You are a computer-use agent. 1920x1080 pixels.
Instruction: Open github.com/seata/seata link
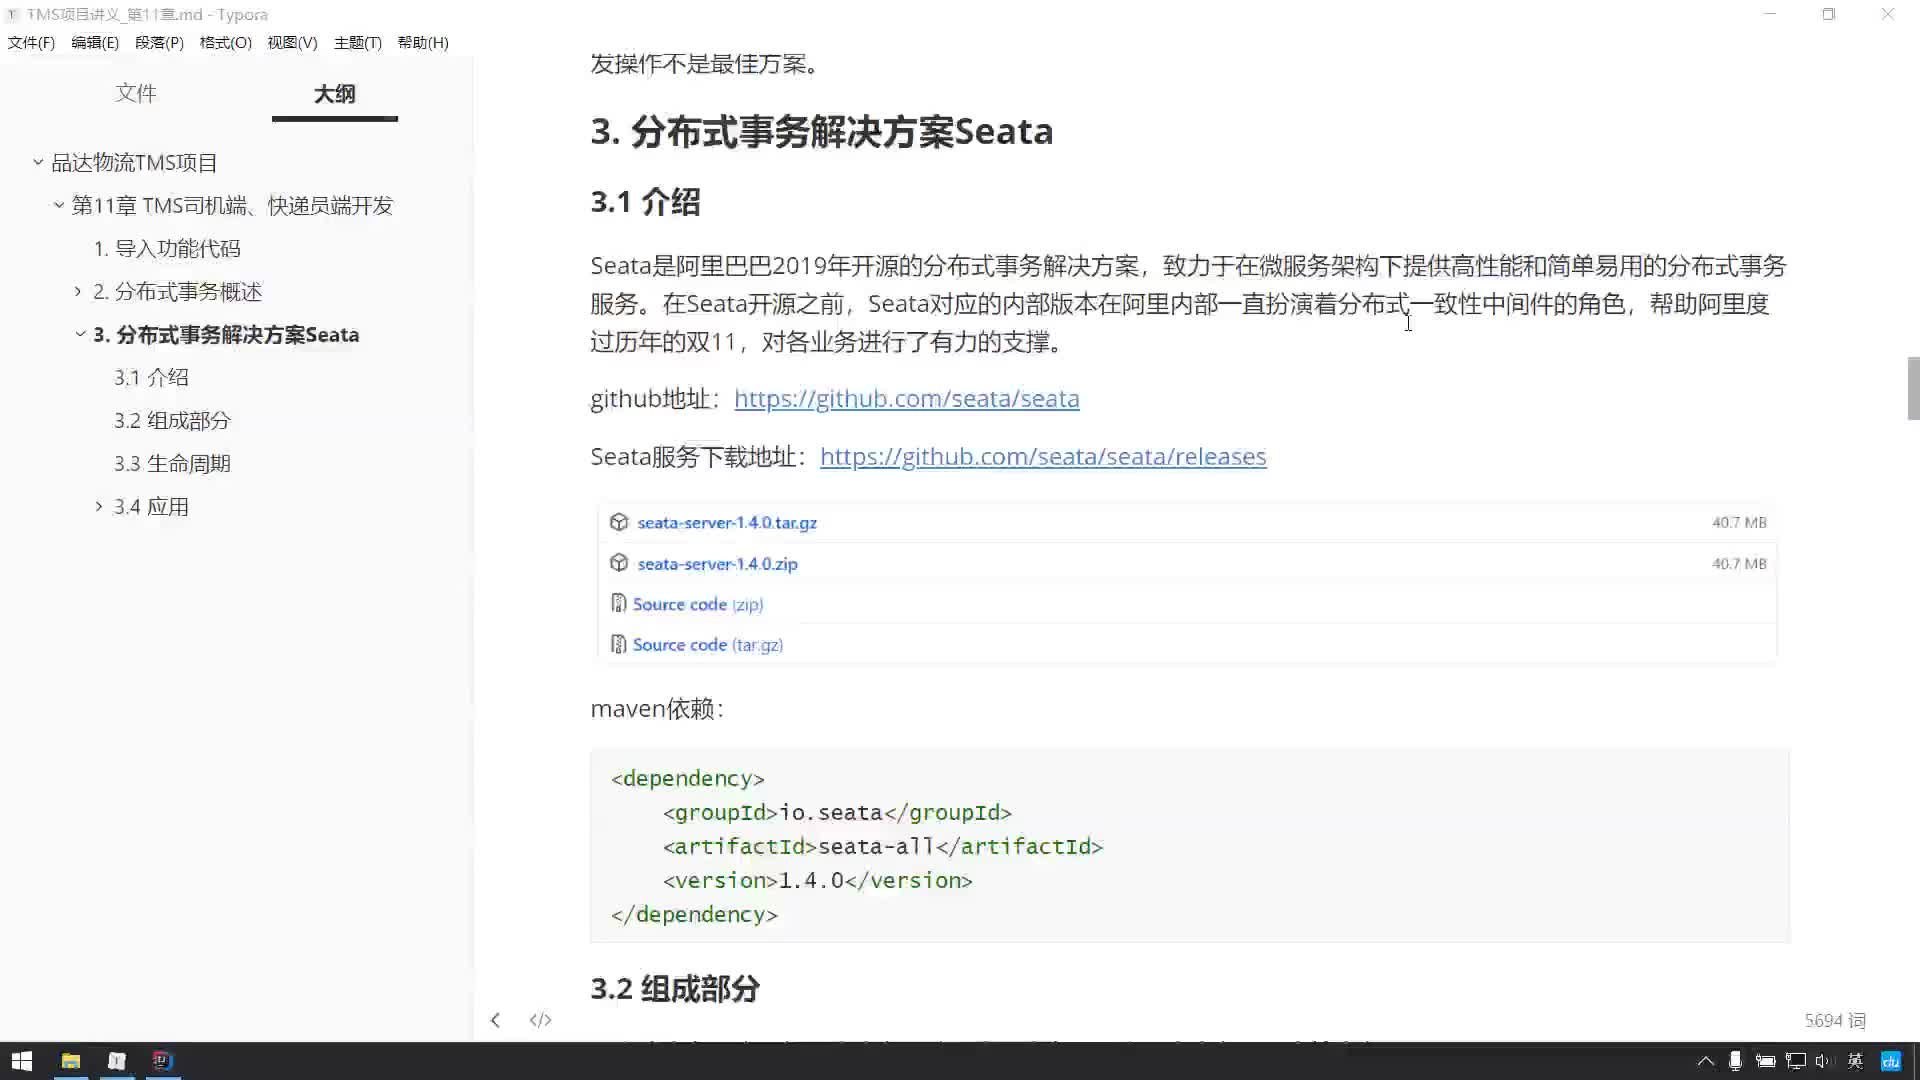click(x=906, y=399)
